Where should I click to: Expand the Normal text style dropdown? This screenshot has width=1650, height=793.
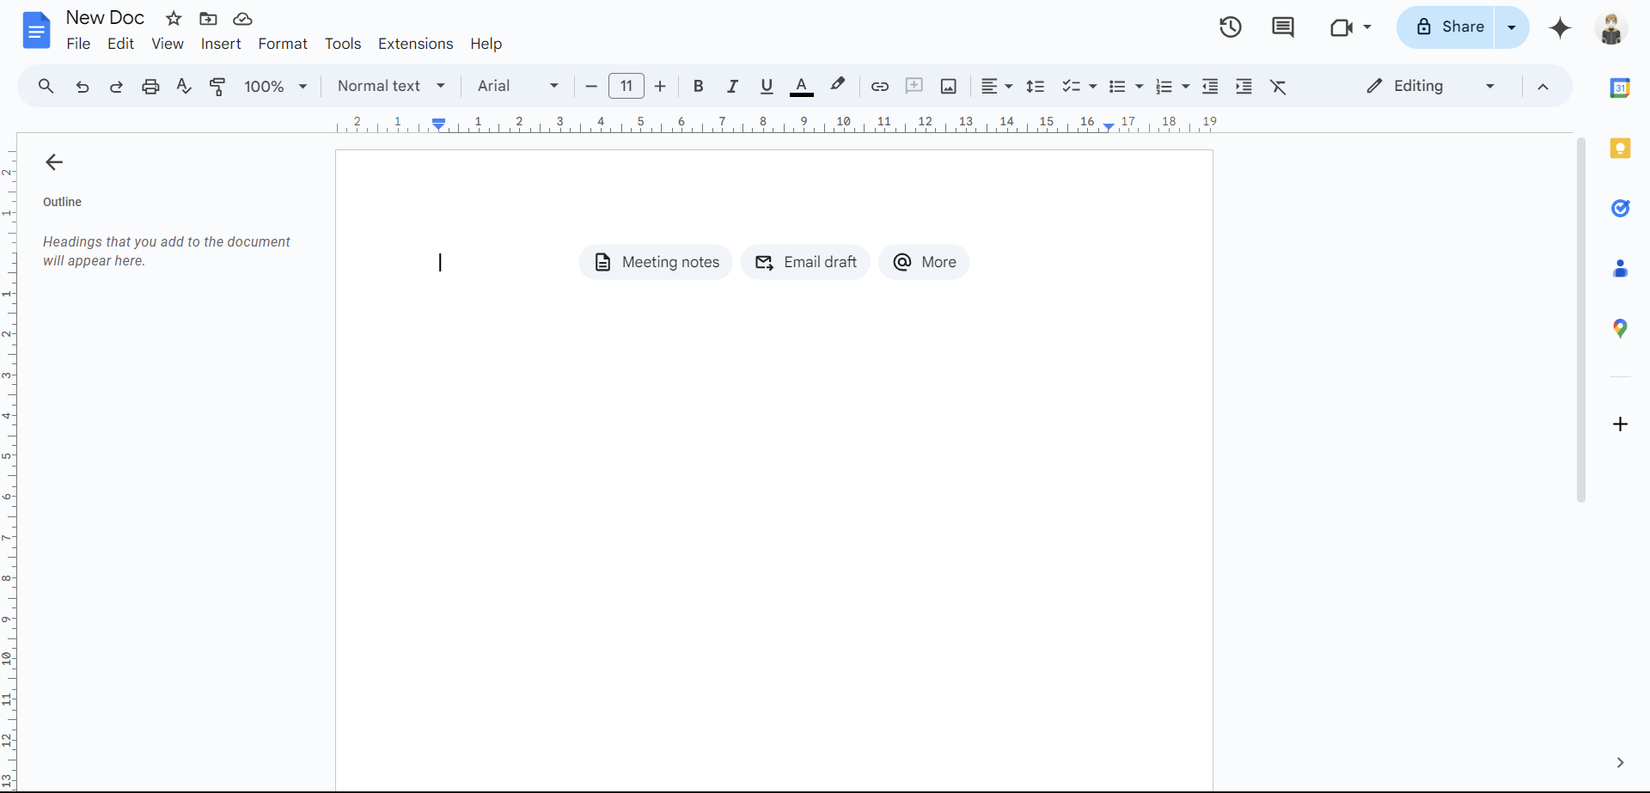391,86
